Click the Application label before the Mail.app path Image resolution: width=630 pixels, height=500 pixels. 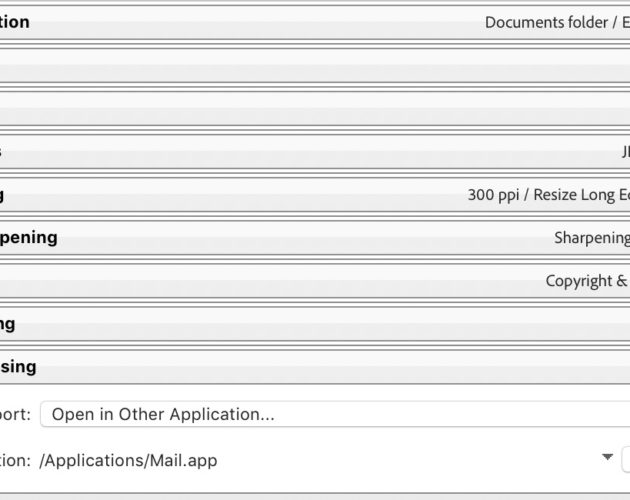pyautogui.click(x=15, y=460)
